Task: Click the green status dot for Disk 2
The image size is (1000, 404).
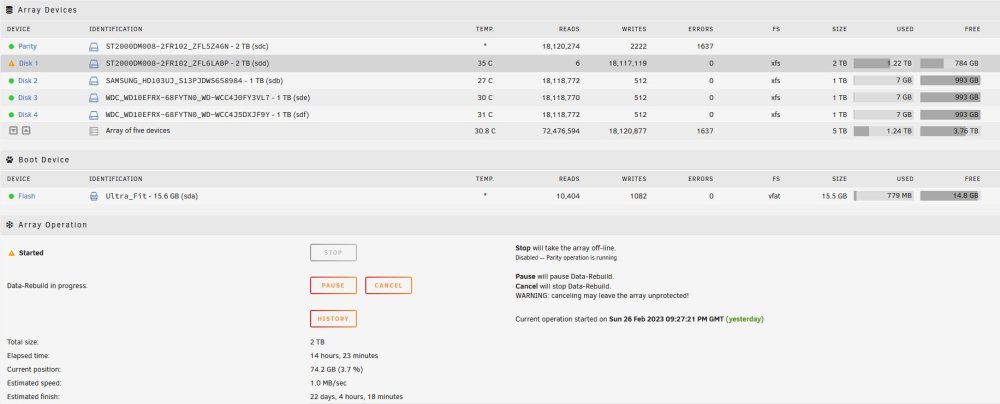Action: (11, 80)
